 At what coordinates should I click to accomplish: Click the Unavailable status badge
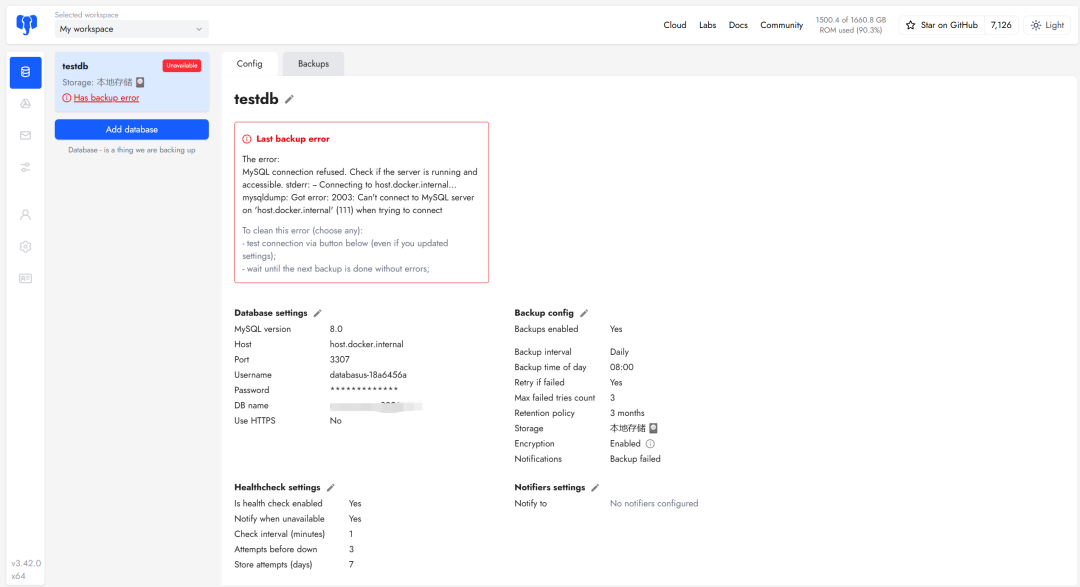tap(182, 65)
